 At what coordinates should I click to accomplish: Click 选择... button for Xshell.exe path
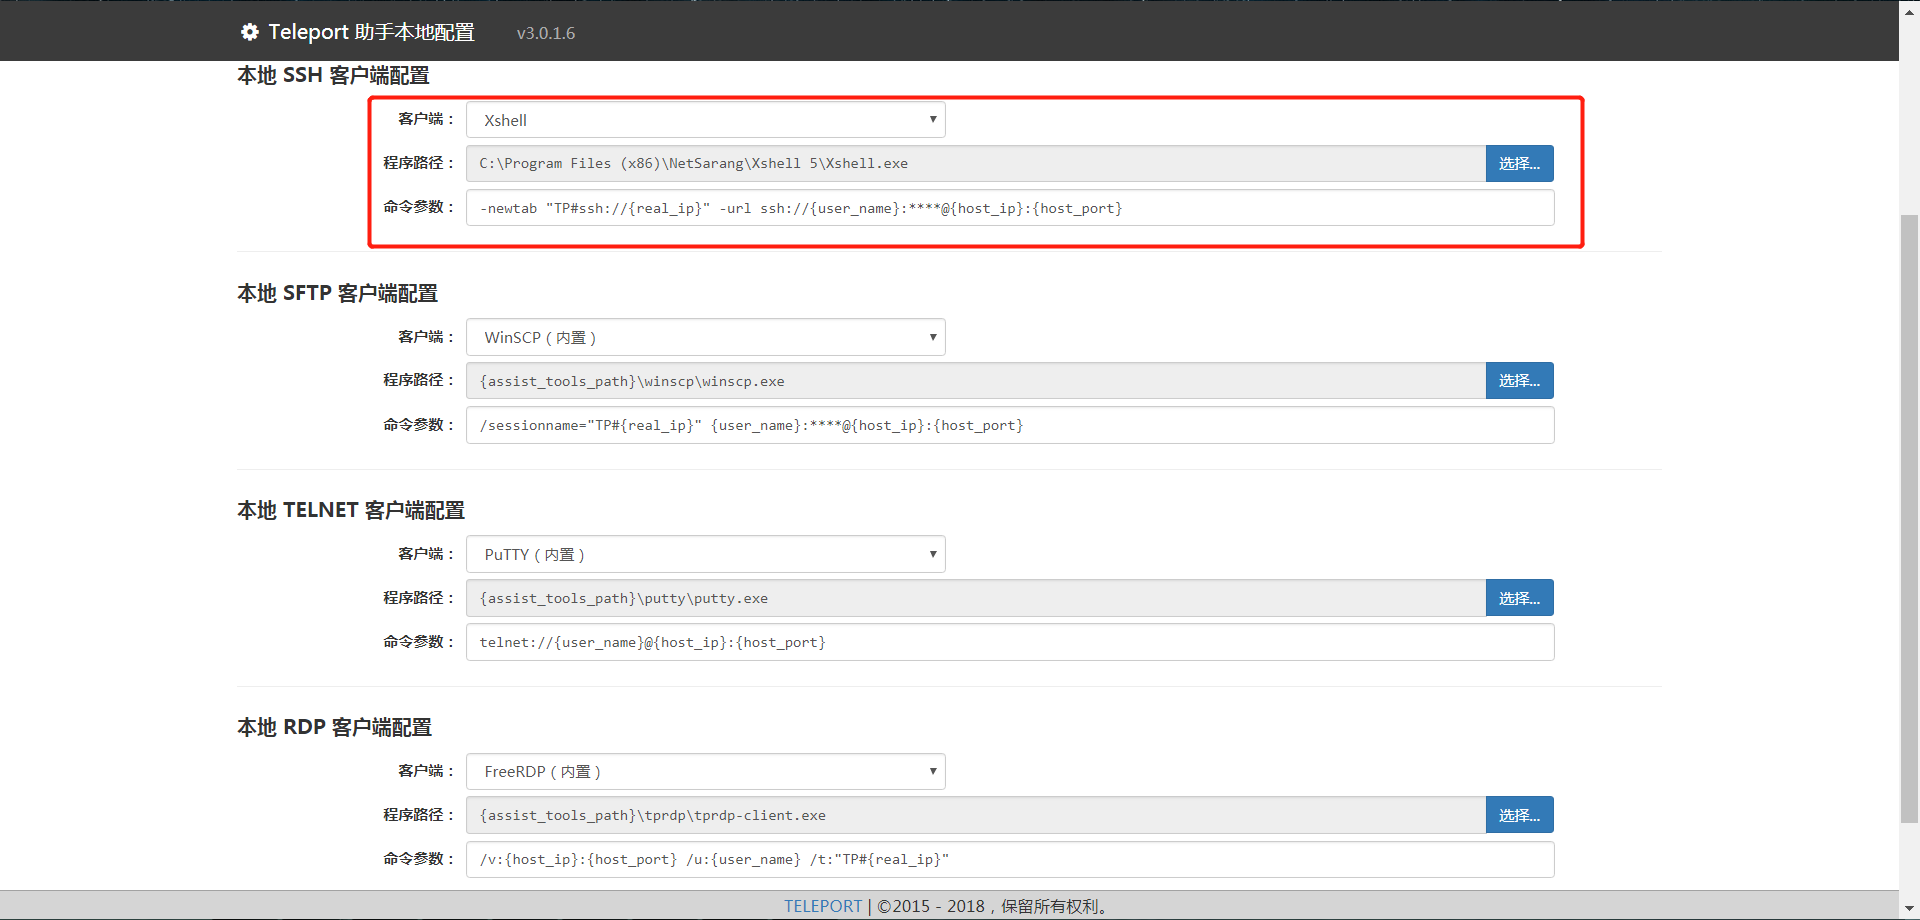[1519, 163]
